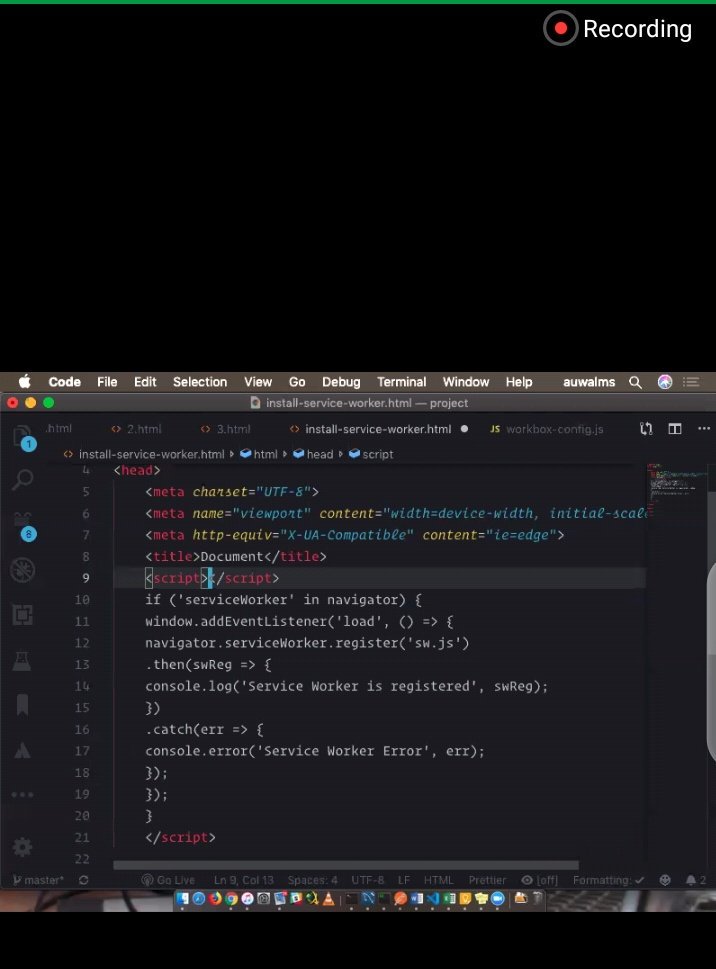The image size is (716, 969).
Task: Click the Prettier status item
Action: coord(487,880)
